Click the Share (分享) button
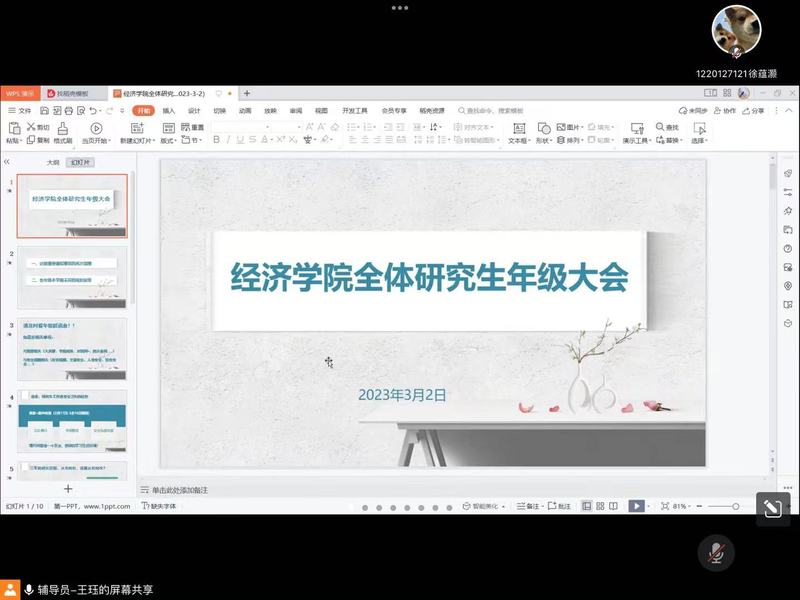 tap(753, 110)
